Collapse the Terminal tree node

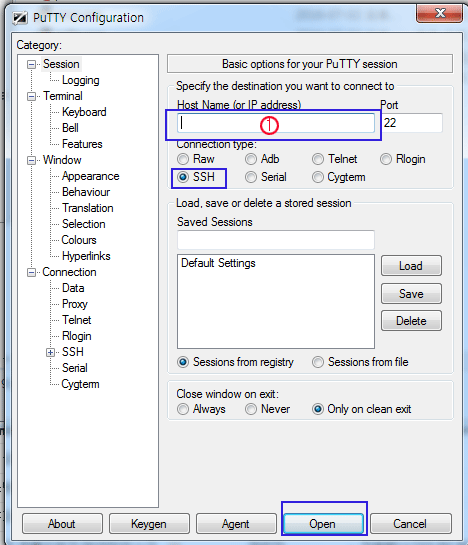click(31, 96)
